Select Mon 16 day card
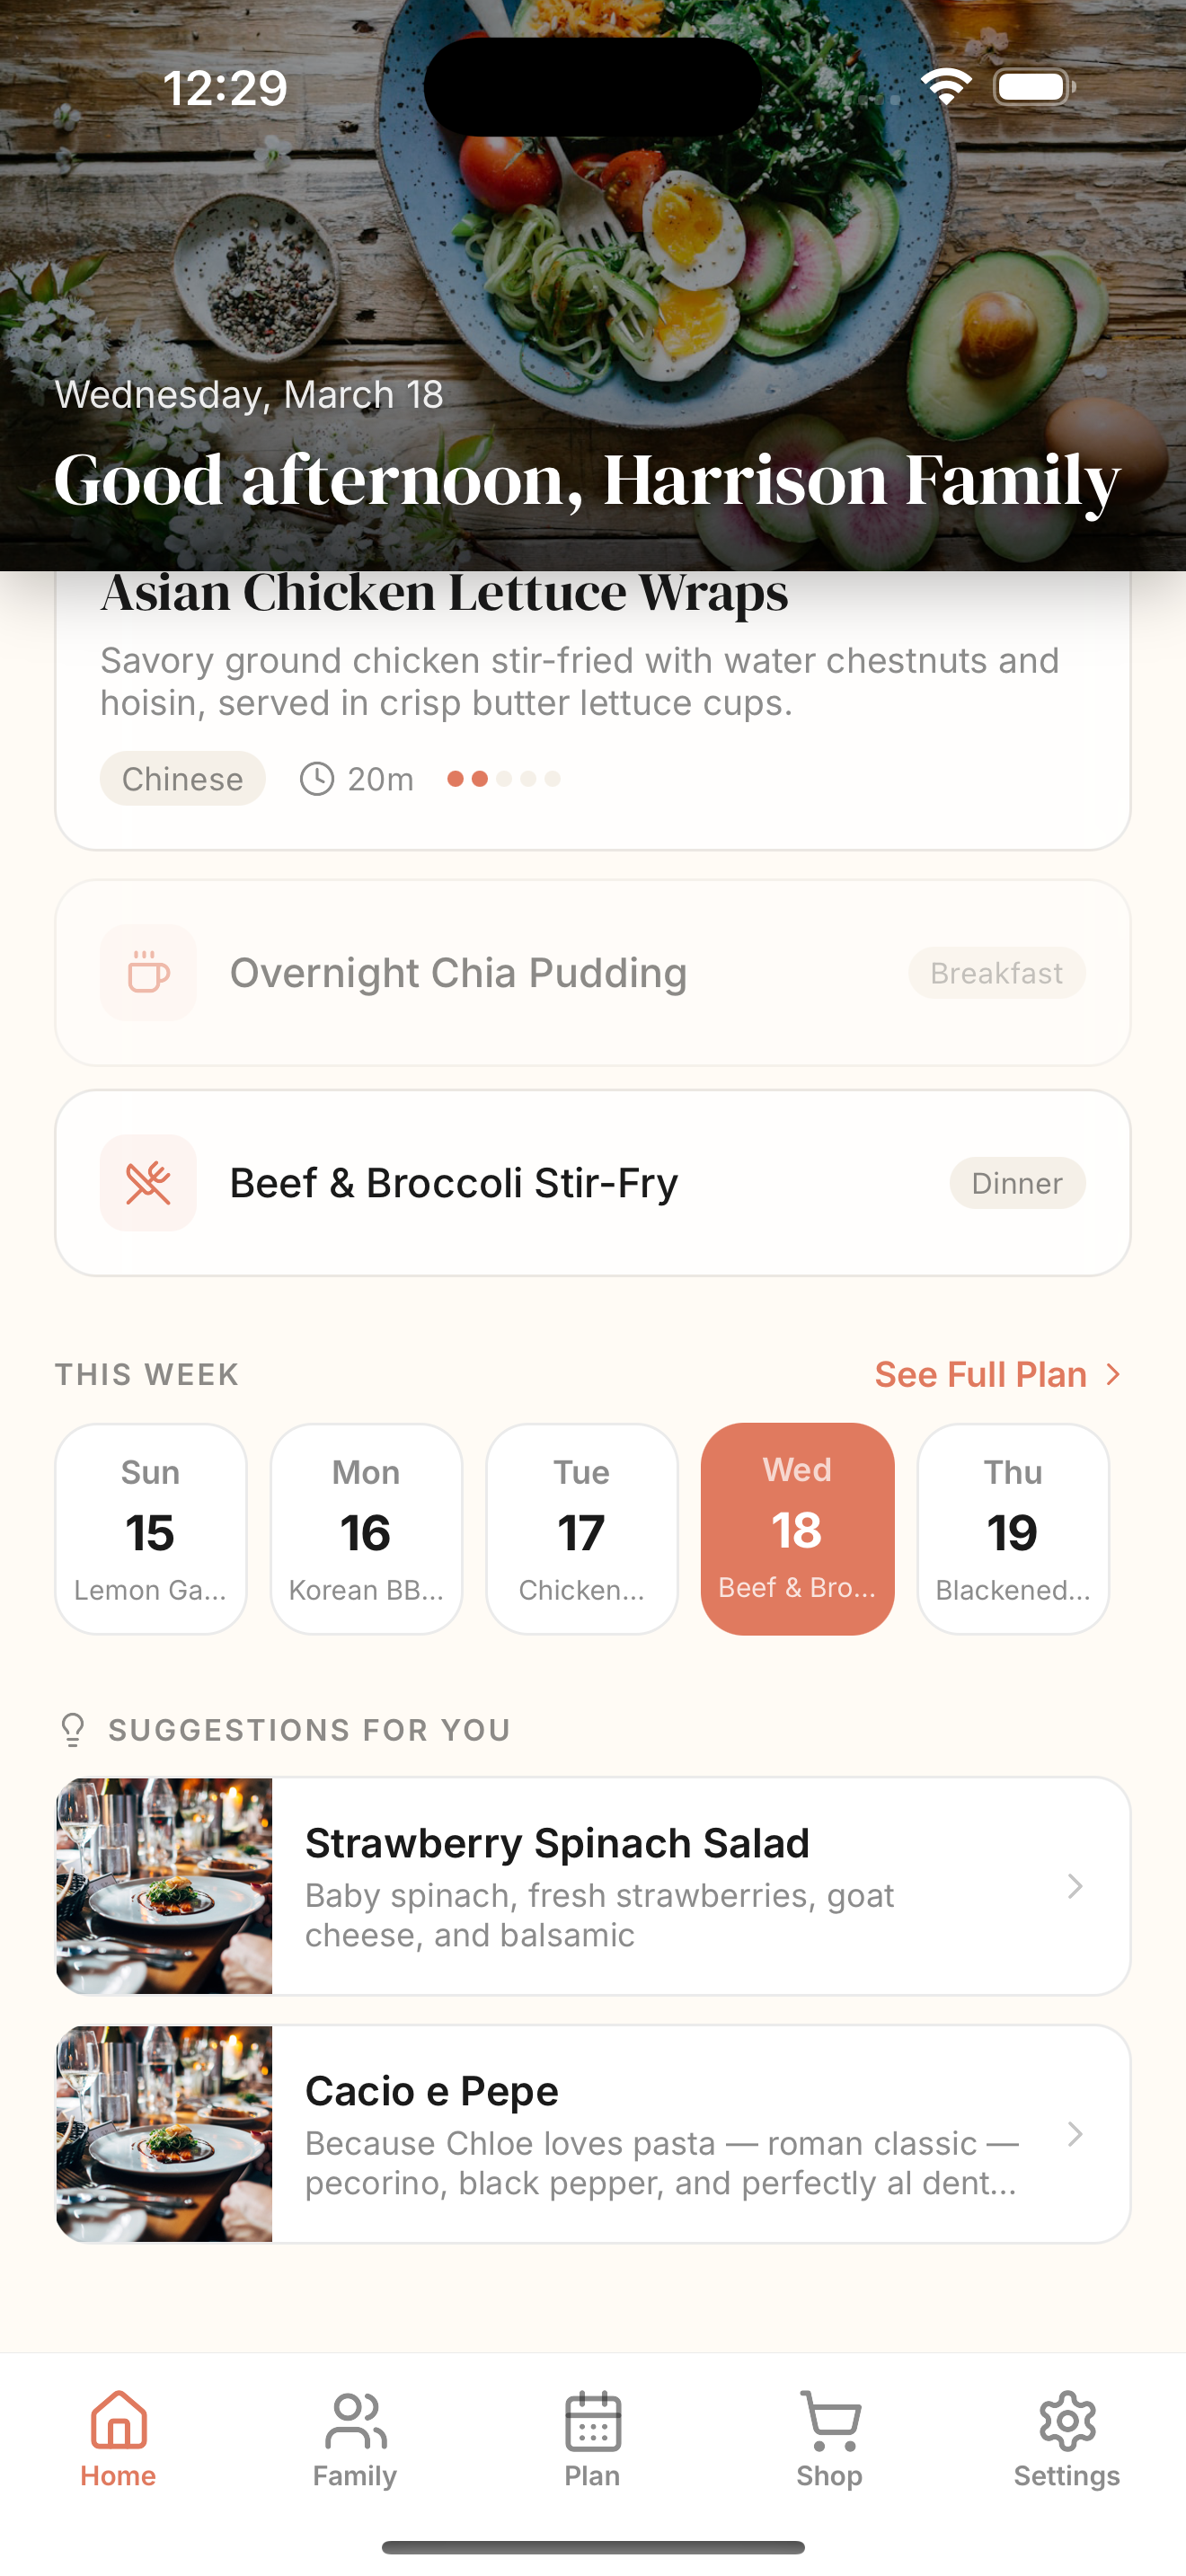 point(366,1529)
